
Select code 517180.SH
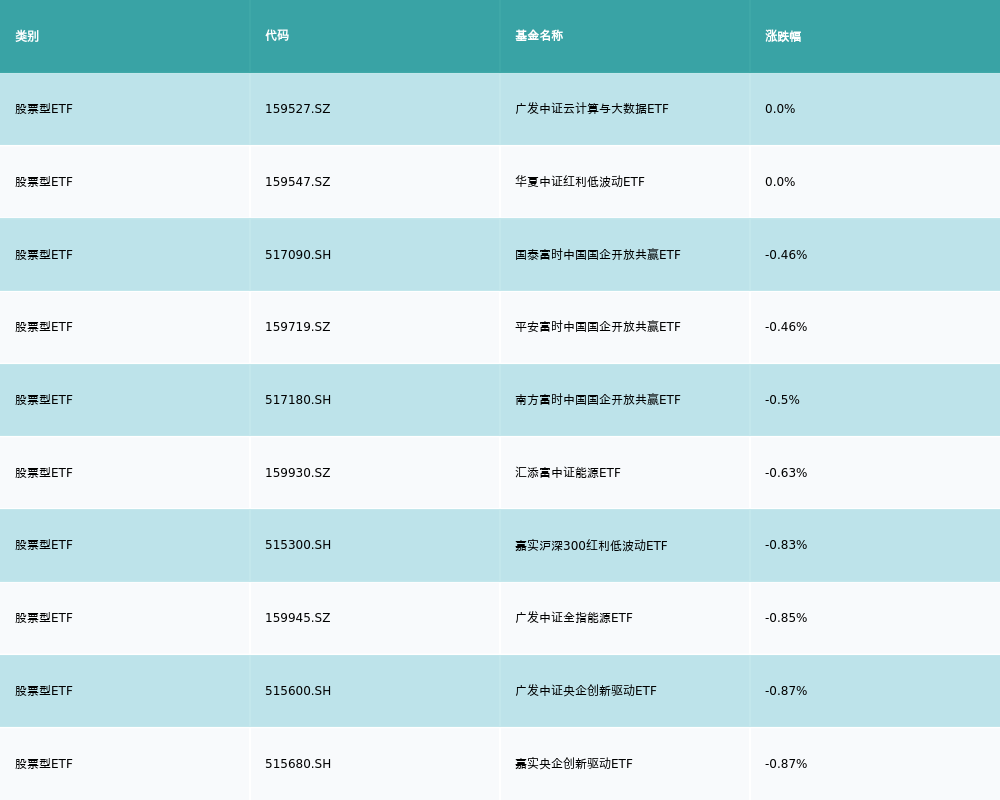[298, 400]
